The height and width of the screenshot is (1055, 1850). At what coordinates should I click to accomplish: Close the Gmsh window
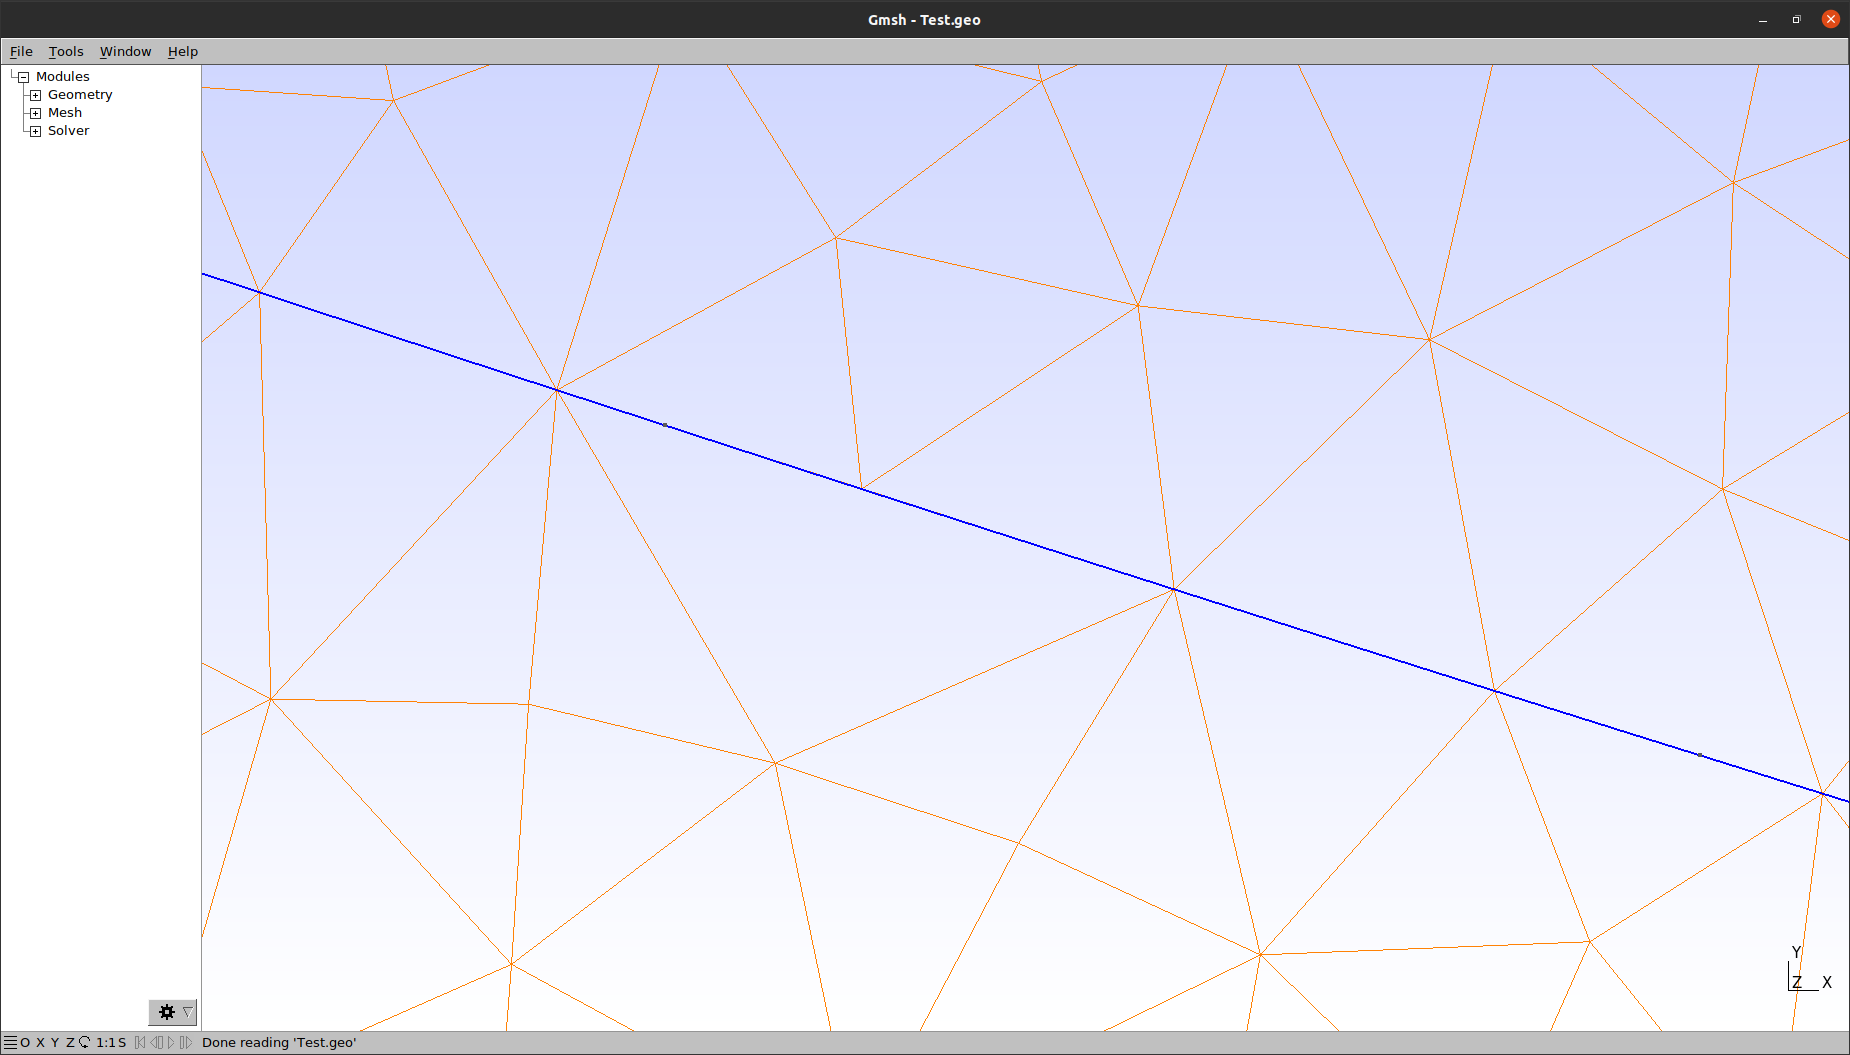pos(1830,19)
